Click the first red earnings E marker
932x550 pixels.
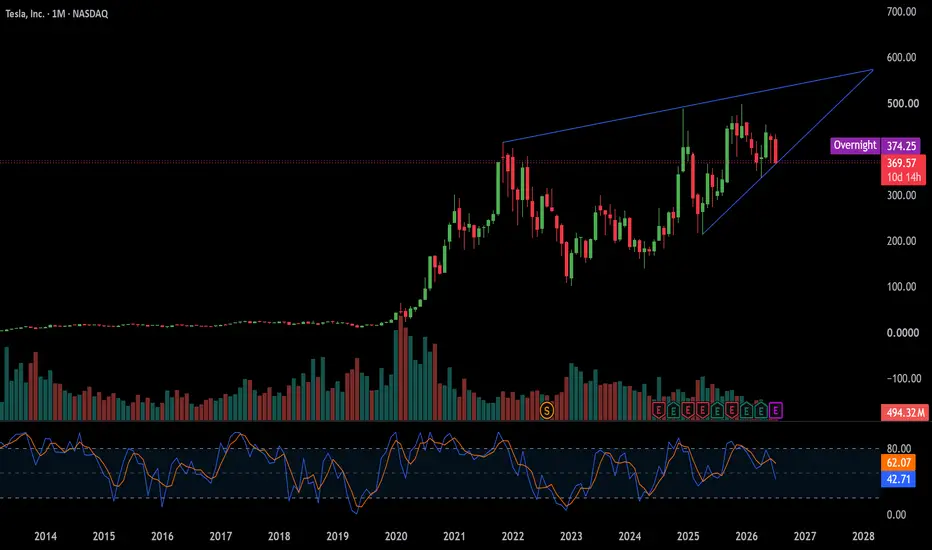coord(658,410)
